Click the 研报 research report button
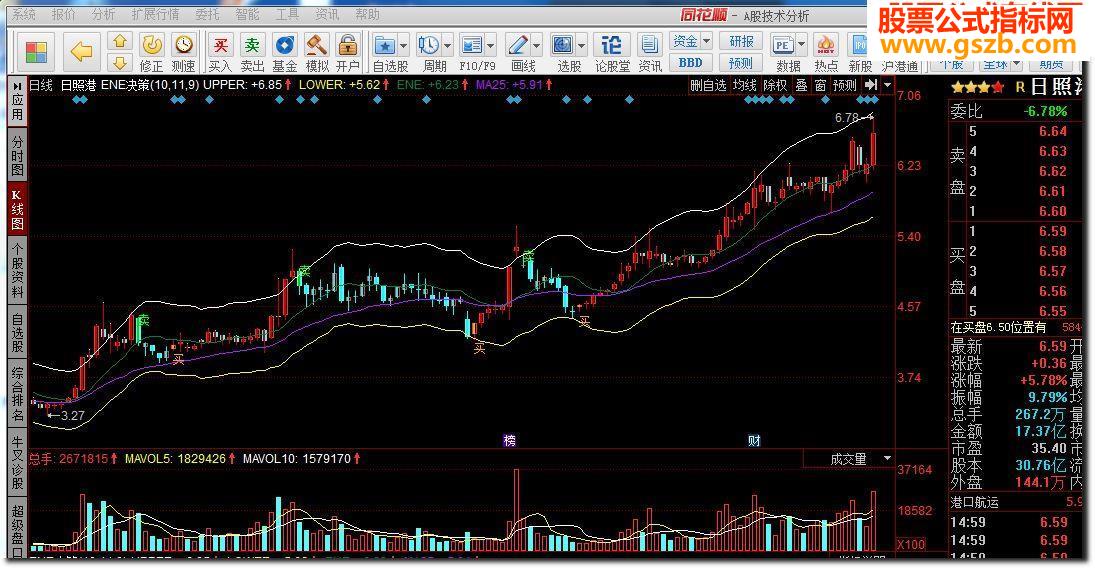Image resolution: width=1095 pixels, height=568 pixels. click(741, 41)
